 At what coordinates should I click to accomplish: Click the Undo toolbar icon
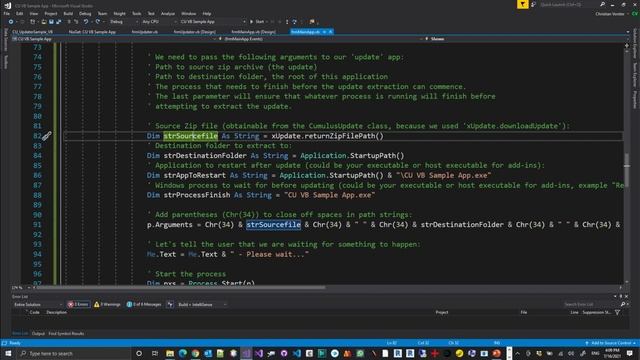[x=86, y=22]
